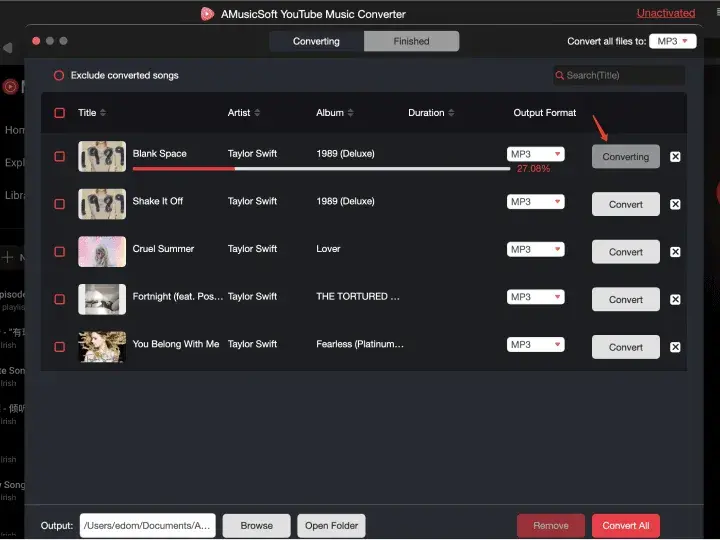Click Fearless (Platinum album cell
This screenshot has width=720, height=540.
pyautogui.click(x=360, y=344)
